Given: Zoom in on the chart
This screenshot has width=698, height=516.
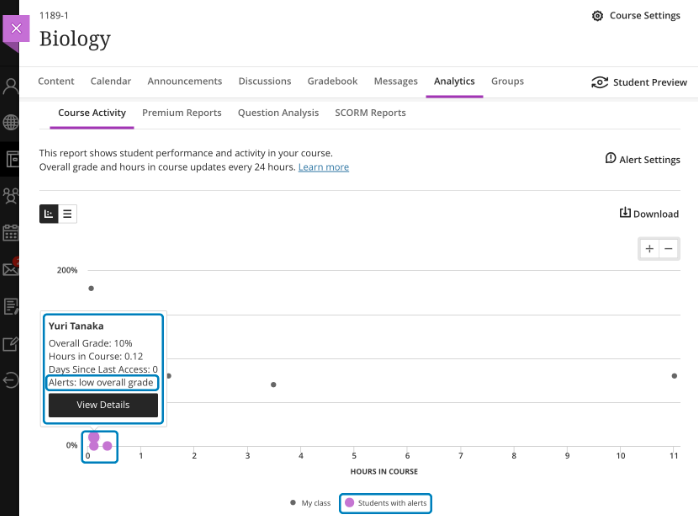Looking at the screenshot, I should click(x=649, y=249).
